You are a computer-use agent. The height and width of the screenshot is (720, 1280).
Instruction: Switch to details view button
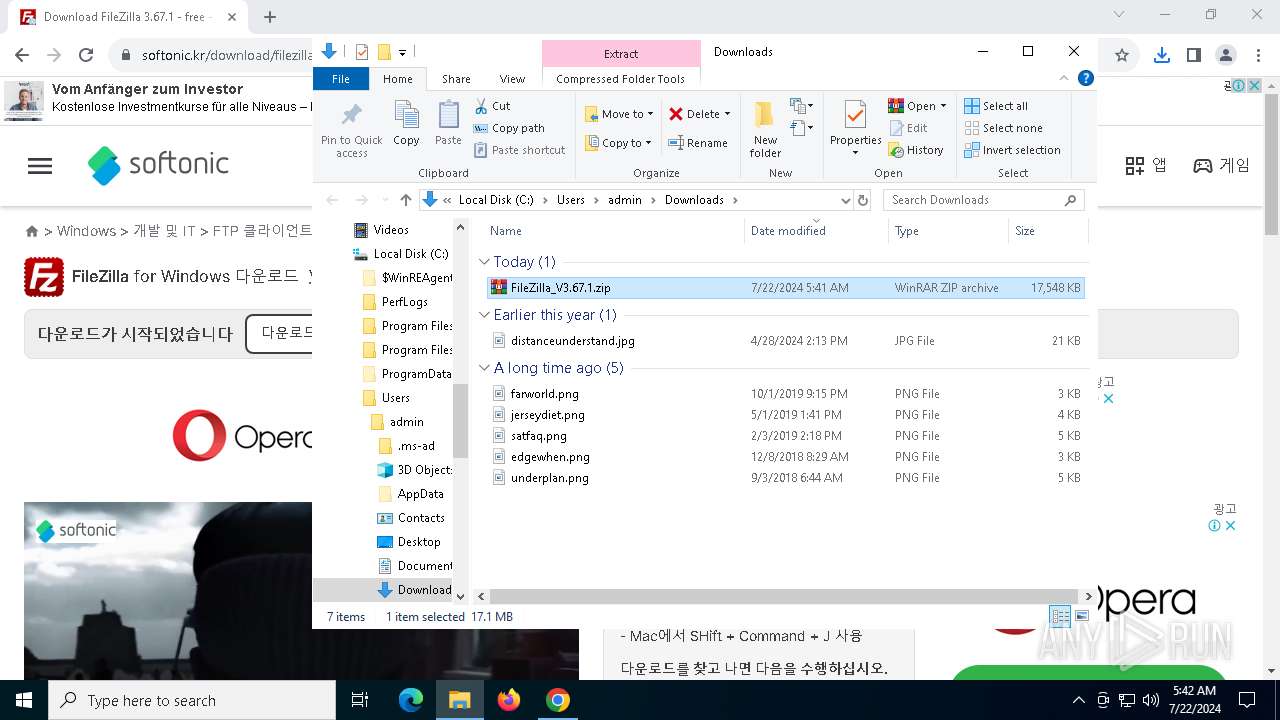(1060, 617)
